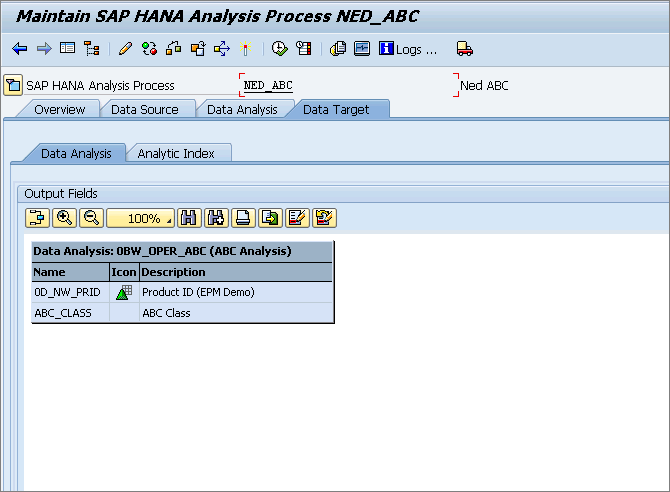Viewport: 670px width, 492px height.
Task: Click the zoom out magnifier icon
Action: (91, 218)
